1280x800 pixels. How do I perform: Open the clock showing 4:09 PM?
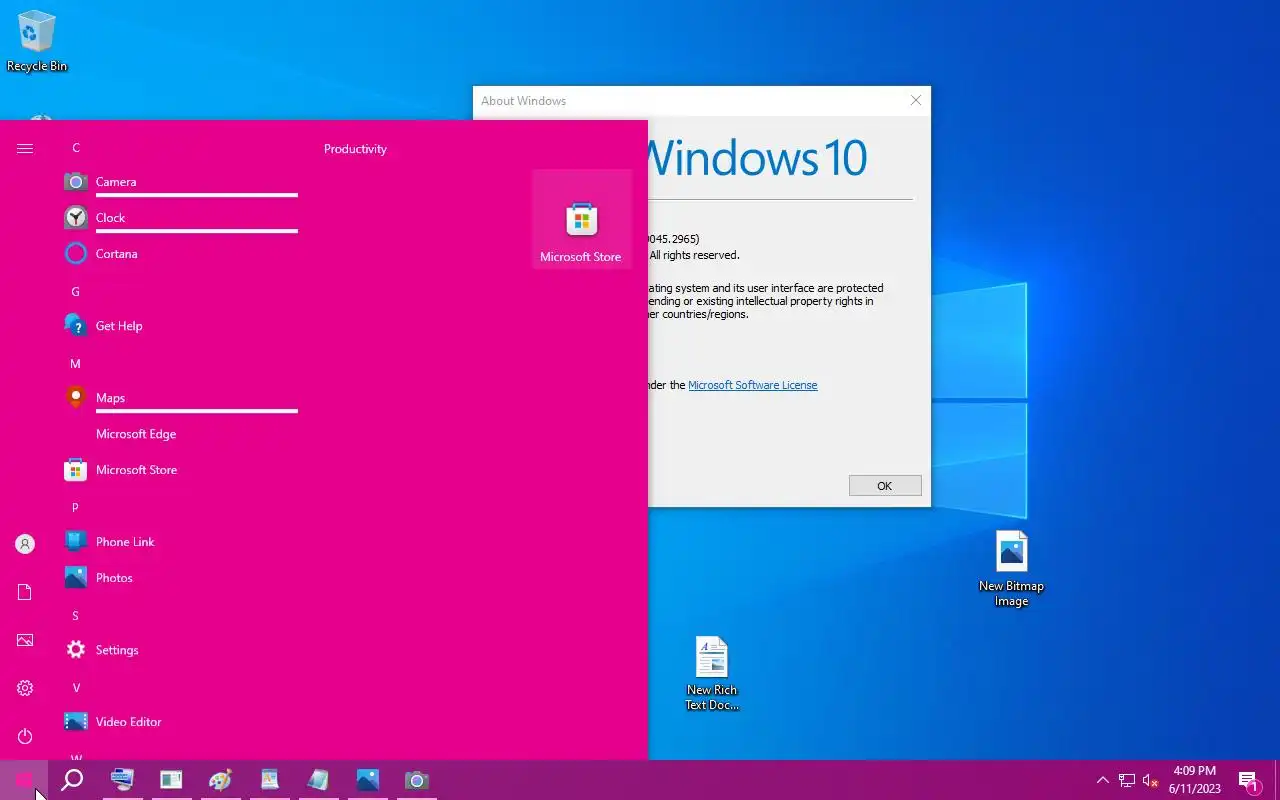1195,780
